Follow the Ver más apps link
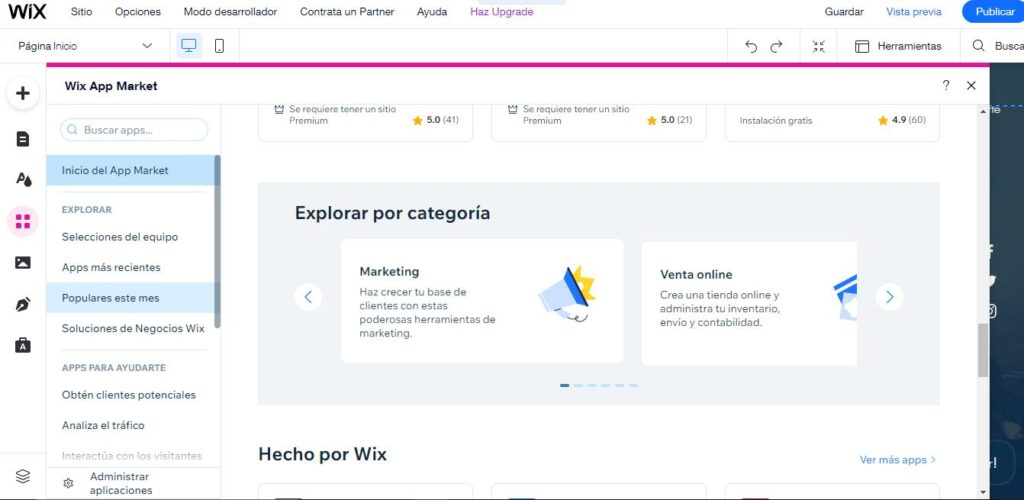The image size is (1024, 500). tap(897, 460)
